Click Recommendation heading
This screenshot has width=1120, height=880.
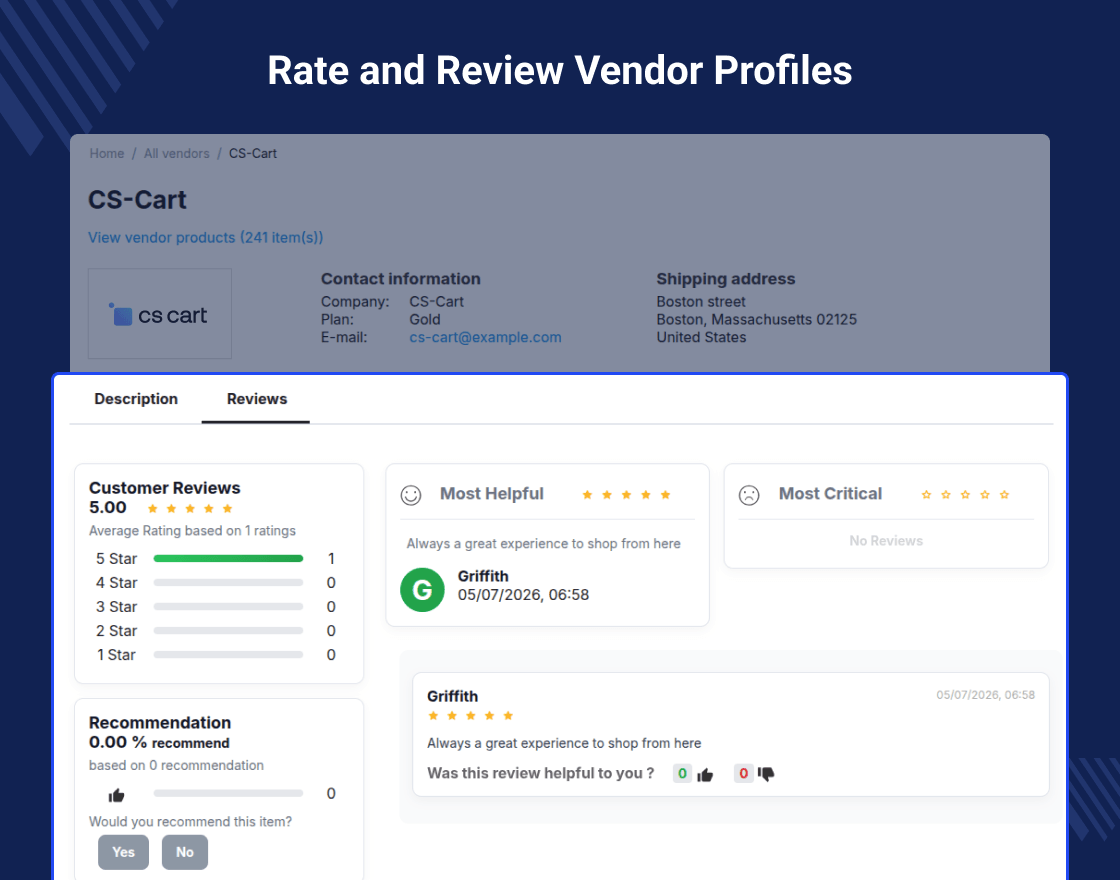[x=160, y=723]
